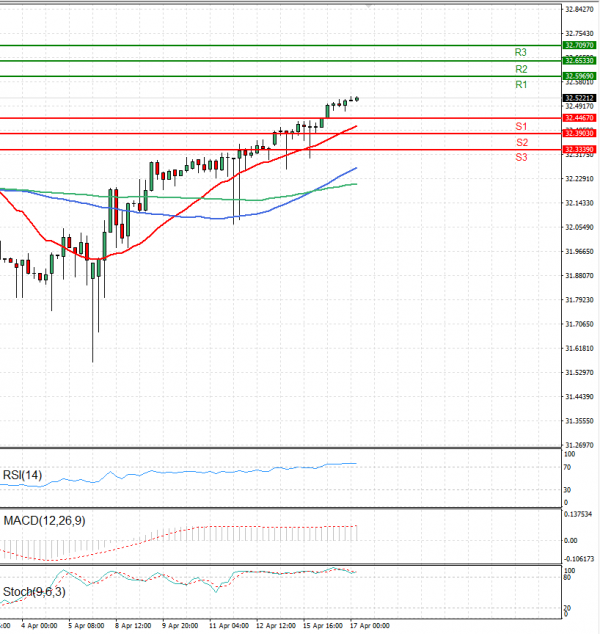Click the 12 Apr 12:00 time label
The width and height of the screenshot is (600, 634).
coord(276,626)
